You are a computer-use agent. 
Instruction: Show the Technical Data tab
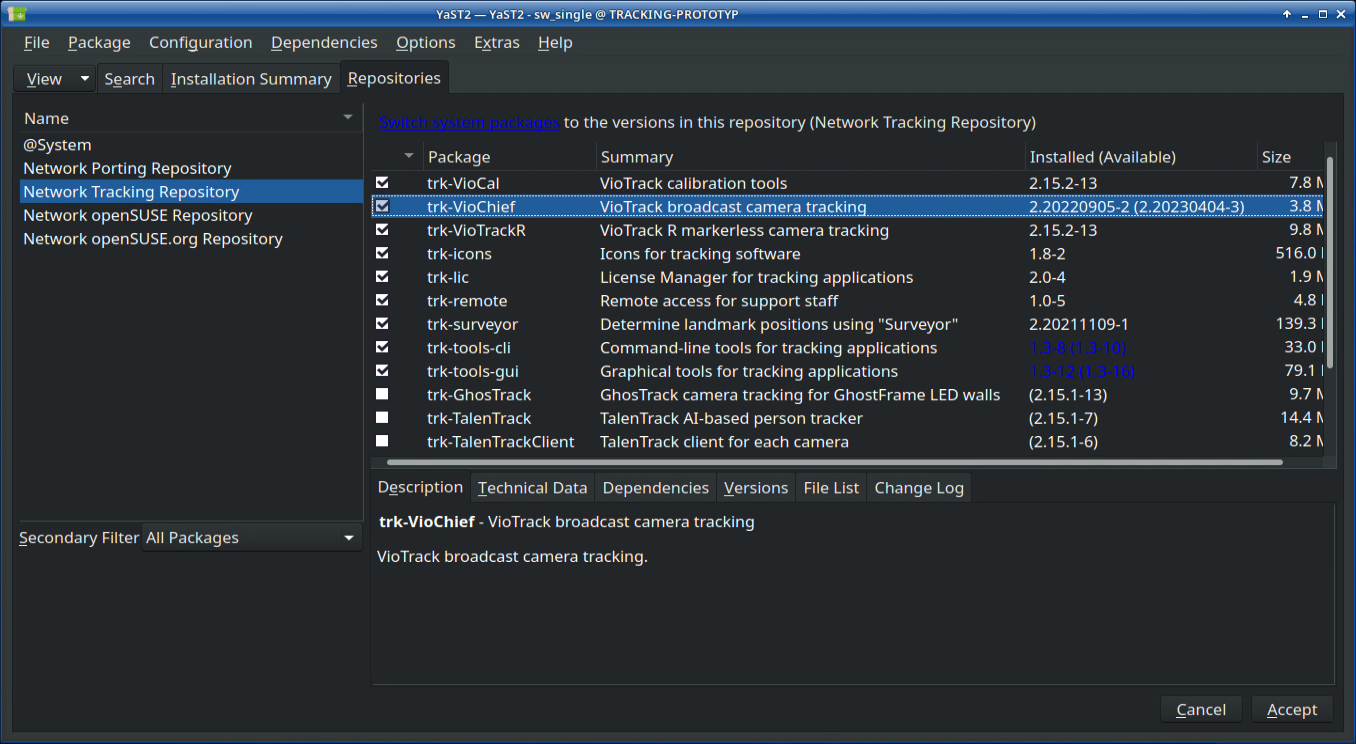(532, 488)
